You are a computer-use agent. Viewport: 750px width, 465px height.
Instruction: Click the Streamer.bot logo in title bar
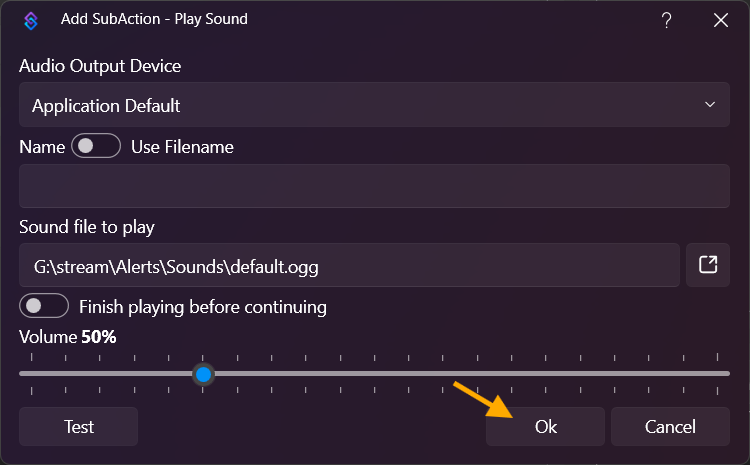tap(30, 20)
